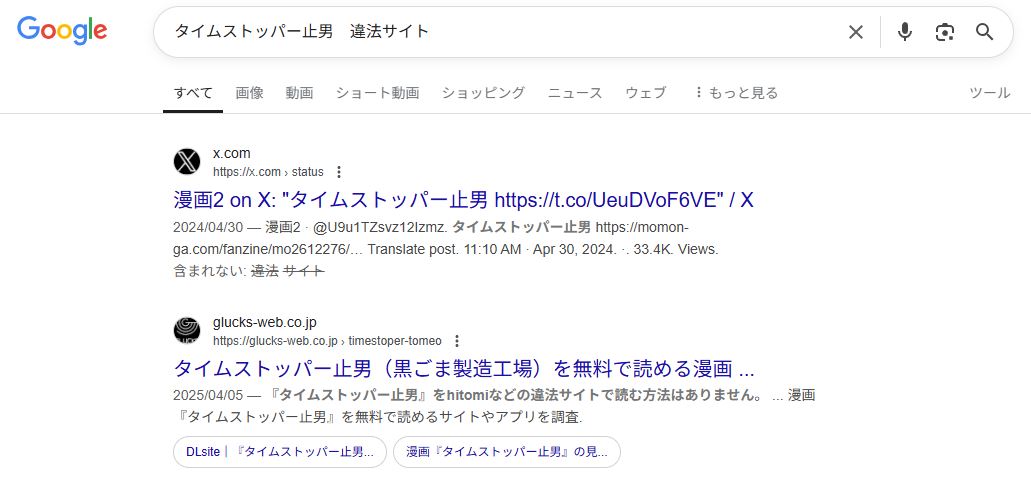Image resolution: width=1031 pixels, height=481 pixels.
Task: Click the struck-through サイト missing term
Action: tap(304, 271)
